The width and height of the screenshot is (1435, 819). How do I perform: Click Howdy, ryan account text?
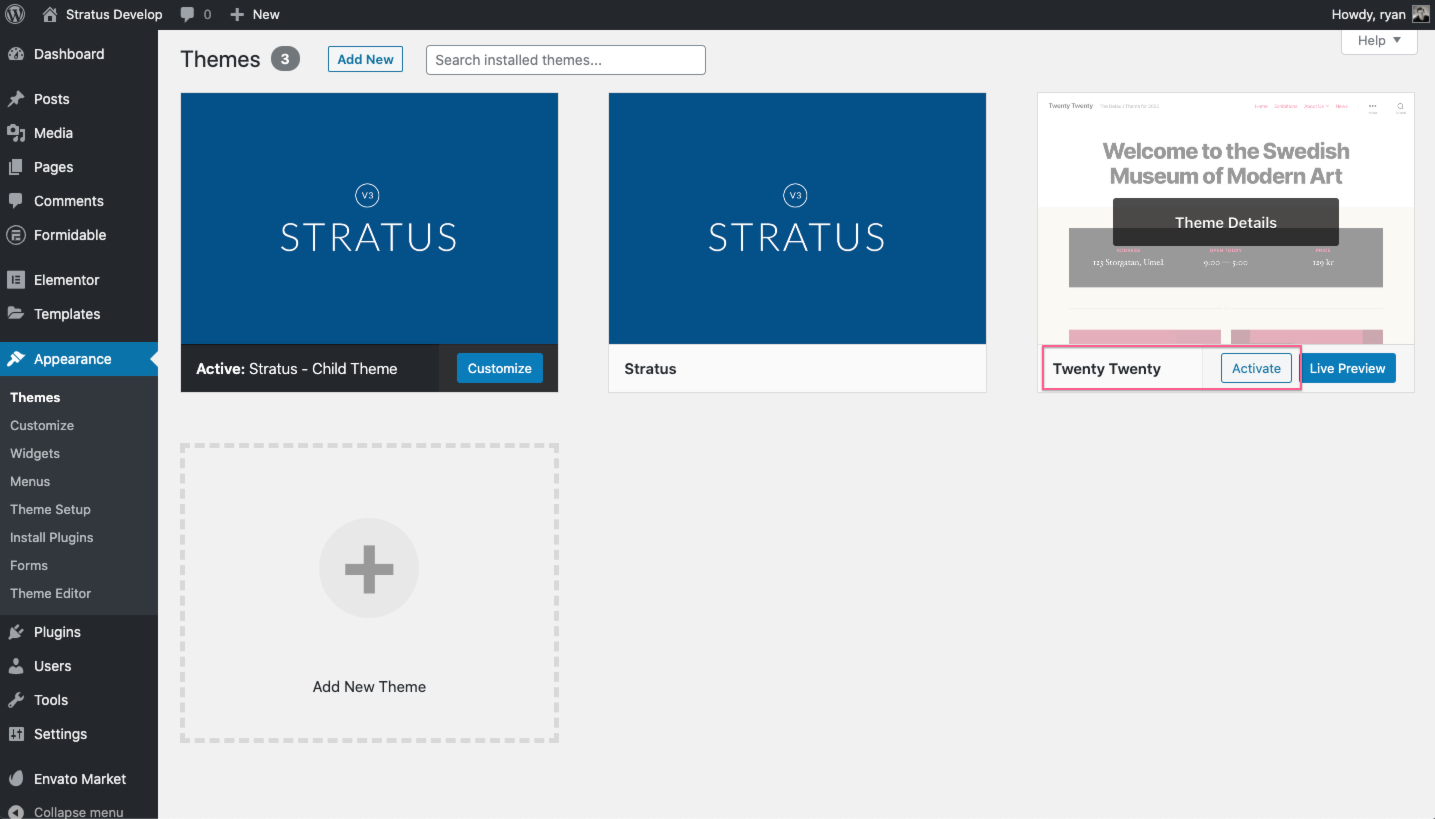[1369, 15]
